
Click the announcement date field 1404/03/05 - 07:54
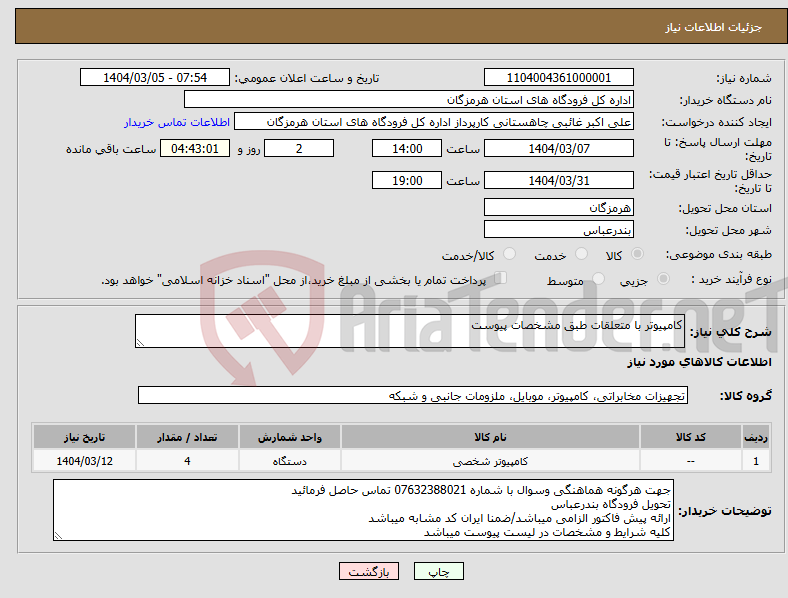[155, 77]
